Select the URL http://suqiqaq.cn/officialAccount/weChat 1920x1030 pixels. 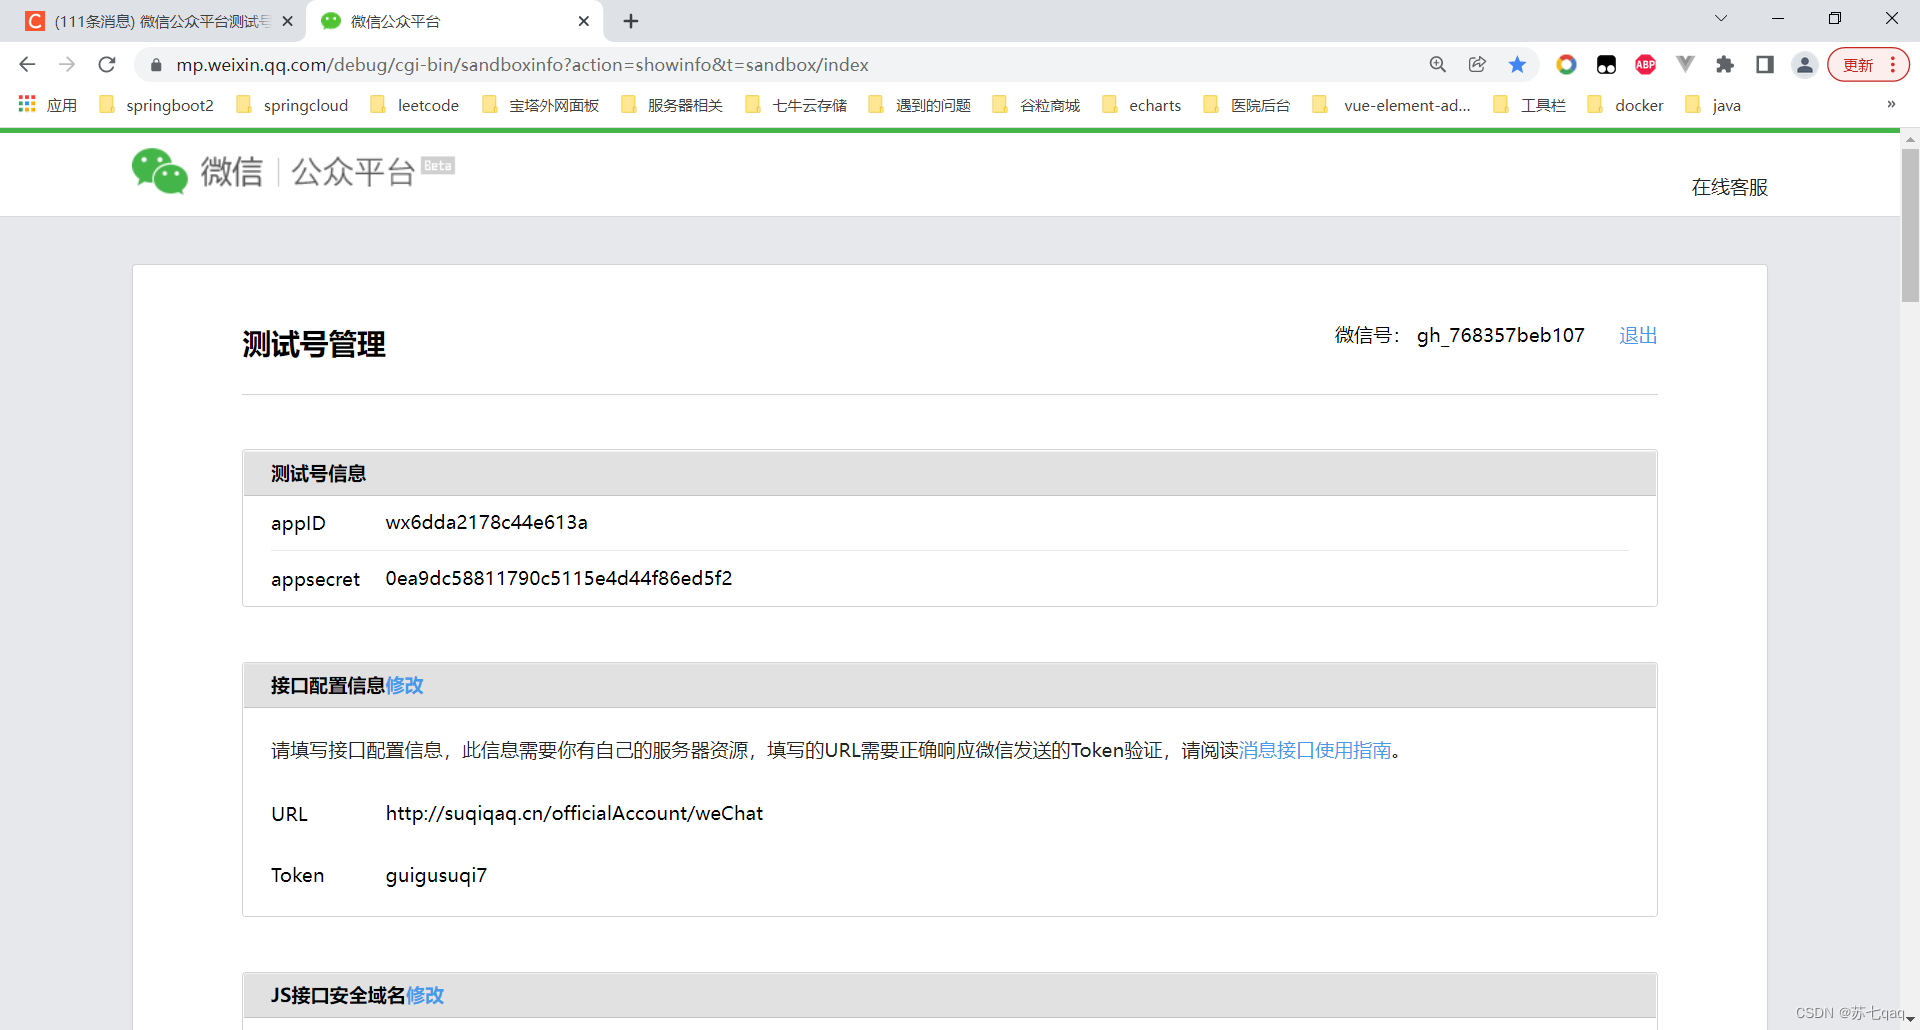tap(574, 813)
